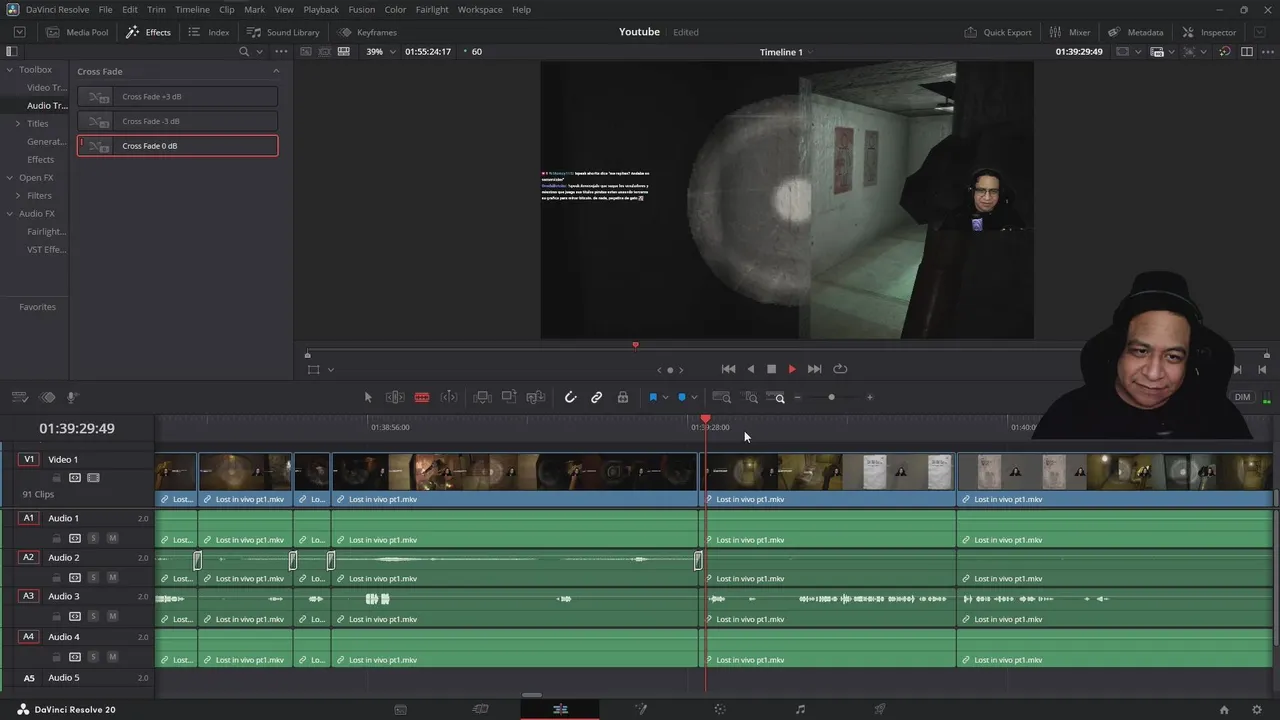Open the Fairlight menu
The image size is (1280, 720).
point(432,9)
